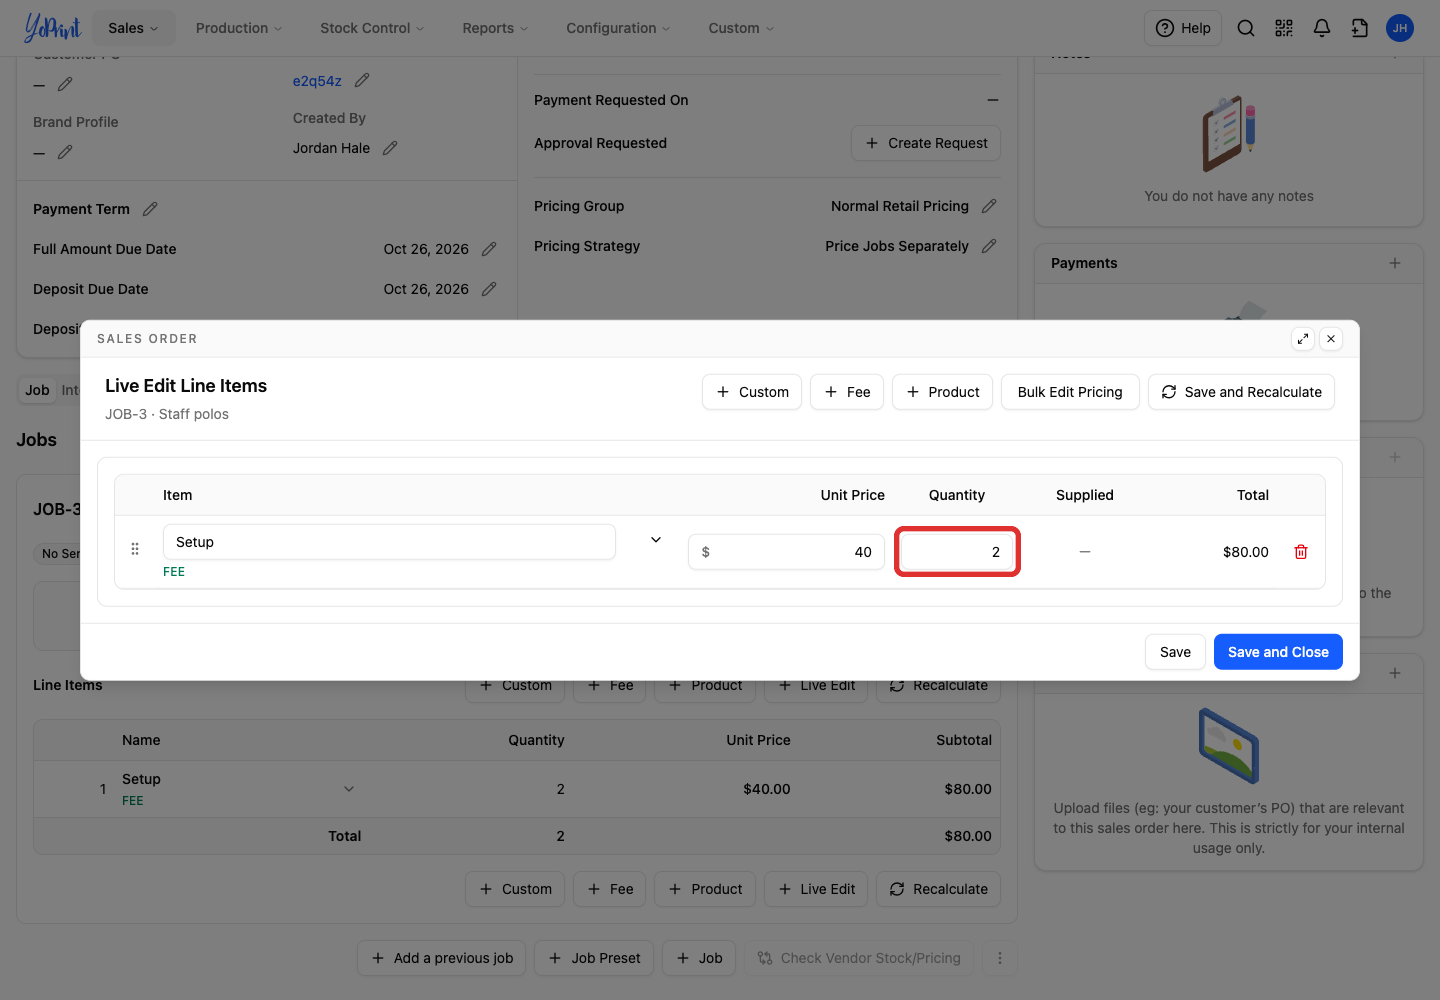Open Bulk Edit Pricing
This screenshot has height=1000, width=1440.
(x=1070, y=392)
